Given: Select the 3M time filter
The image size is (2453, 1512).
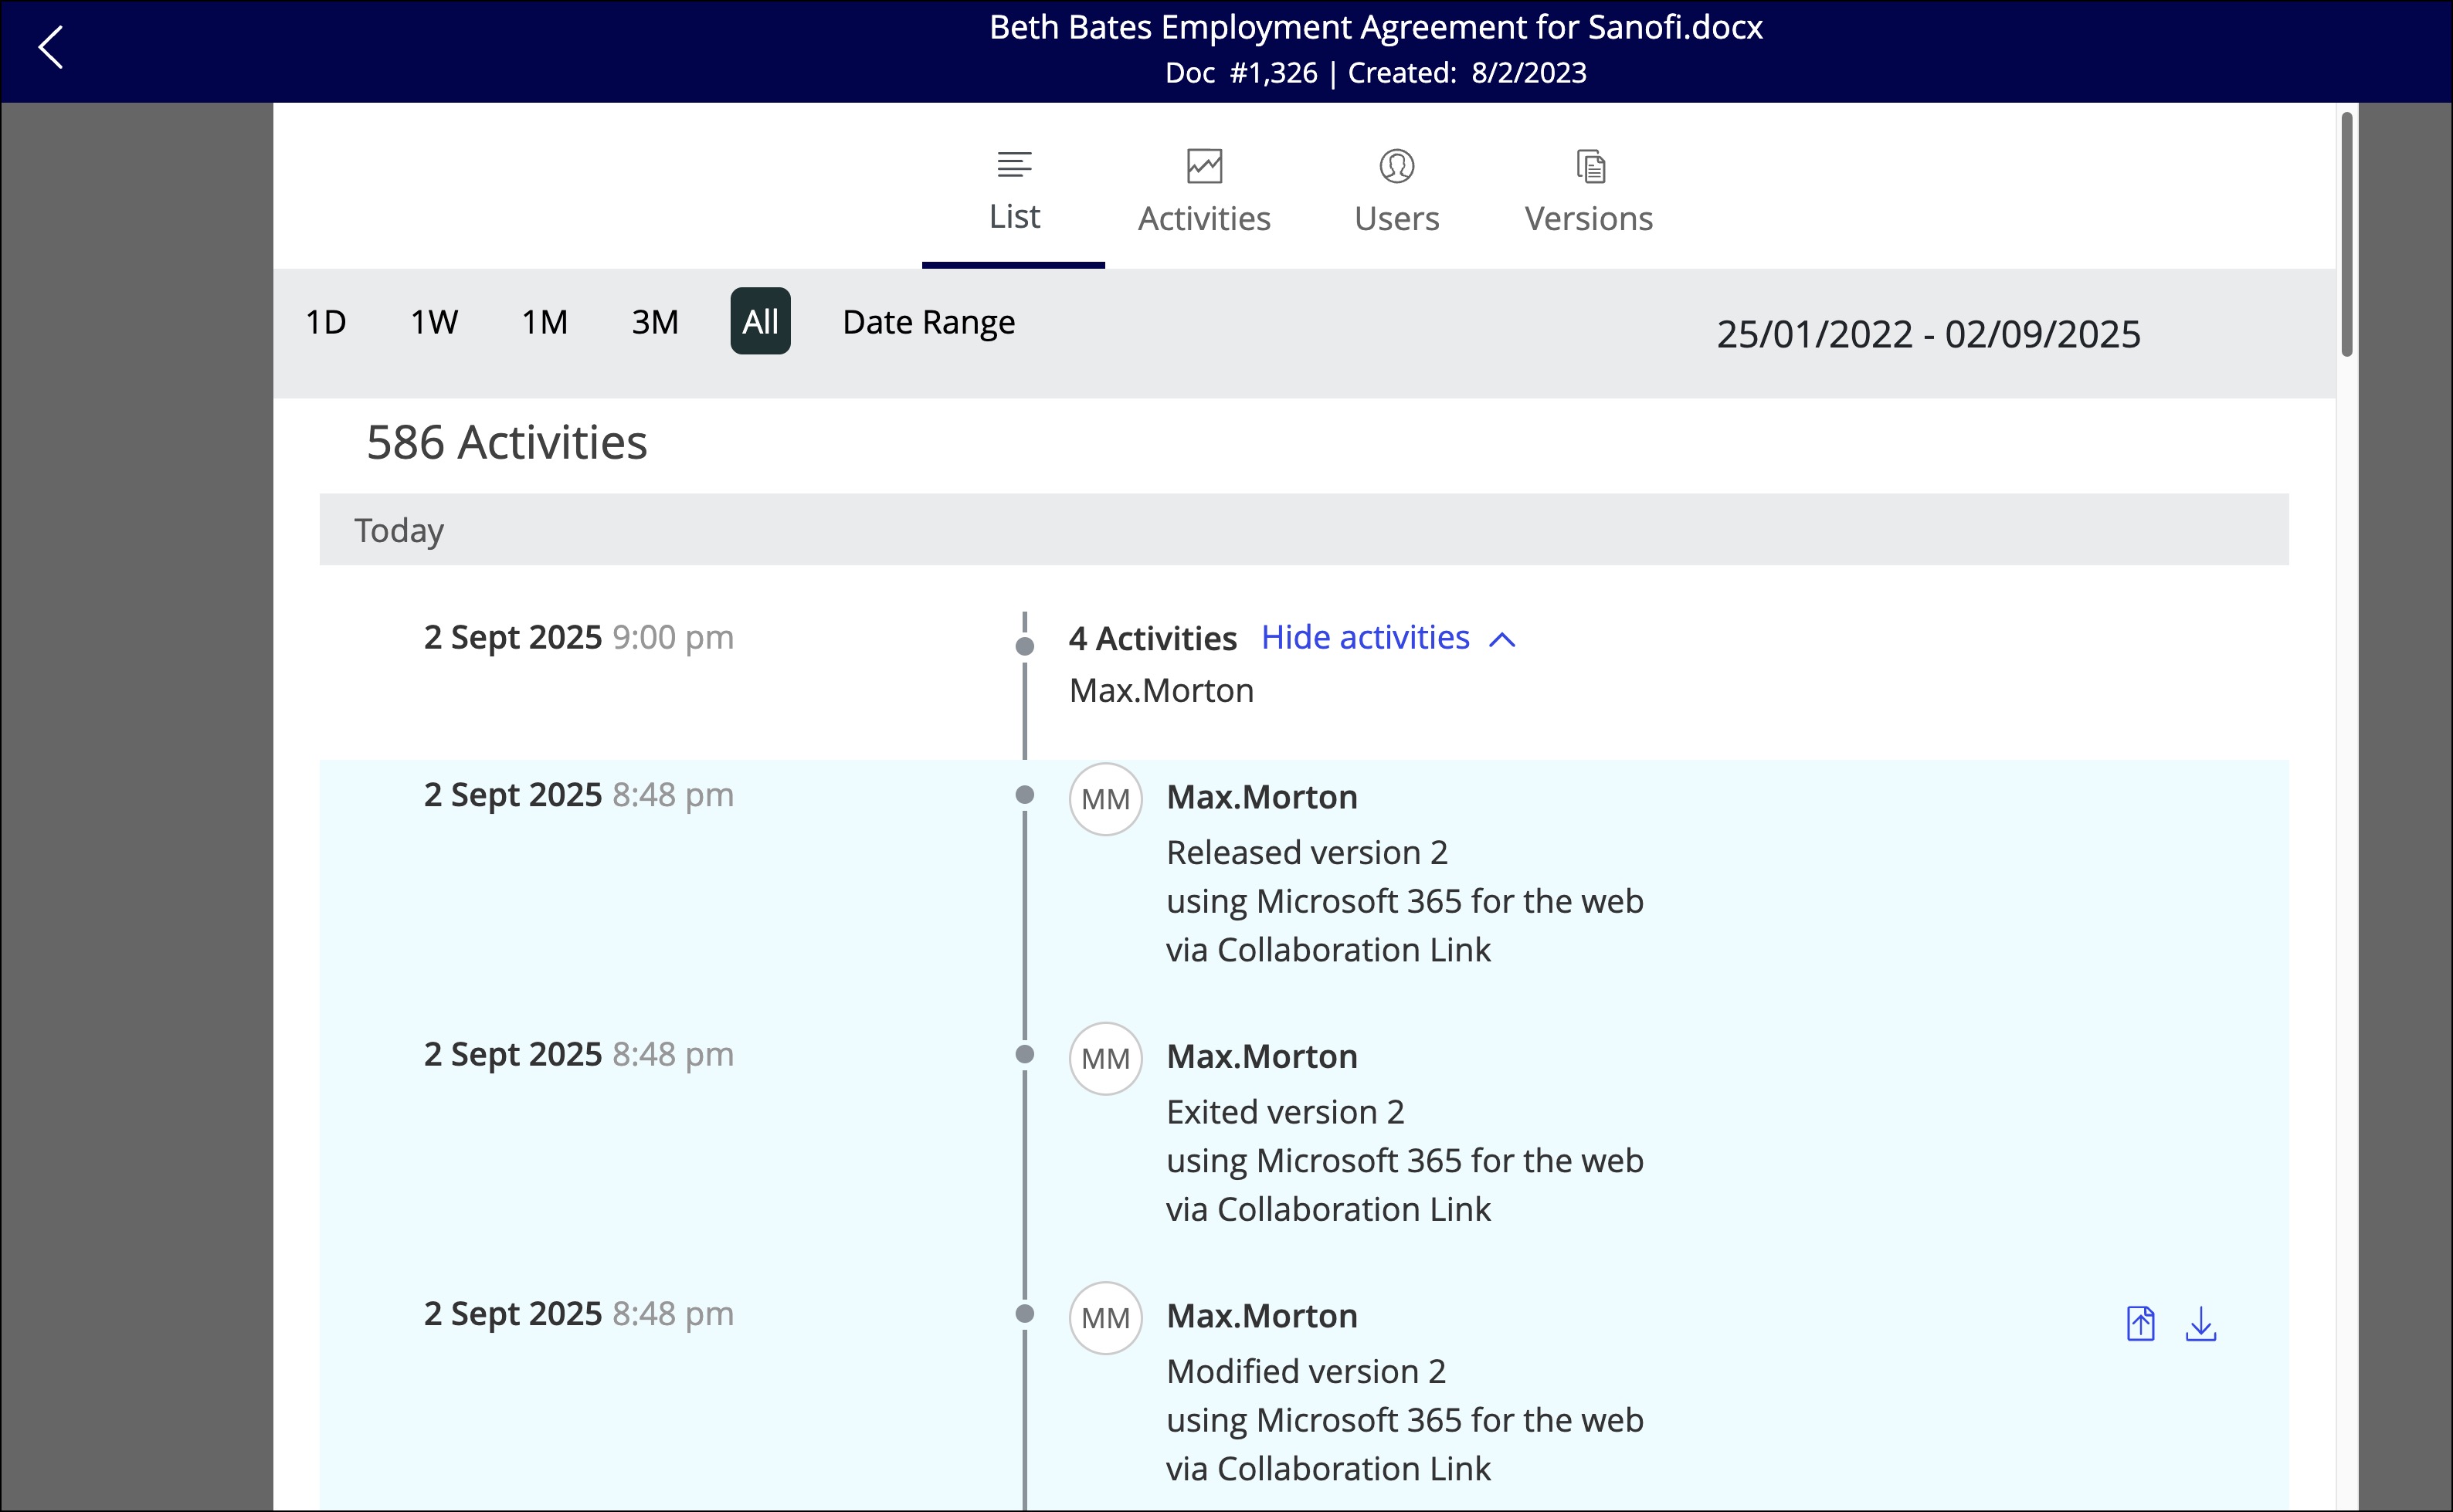Looking at the screenshot, I should [x=655, y=322].
